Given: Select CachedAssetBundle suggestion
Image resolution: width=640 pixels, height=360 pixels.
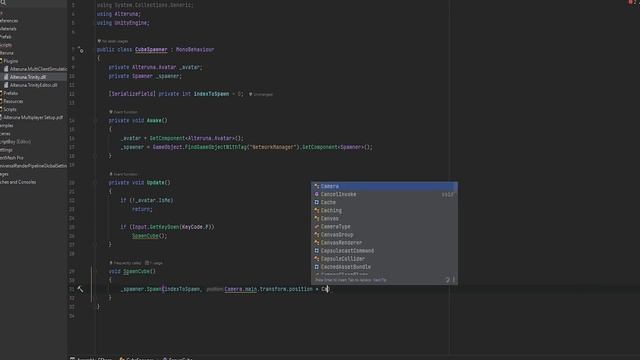Looking at the screenshot, I should click(384, 267).
